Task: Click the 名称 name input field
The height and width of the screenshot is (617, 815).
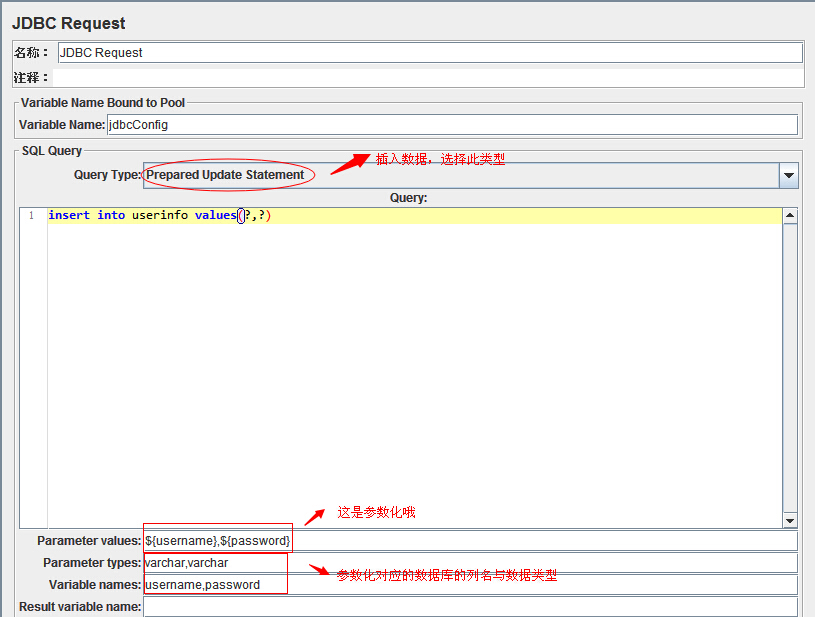Action: pyautogui.click(x=430, y=52)
